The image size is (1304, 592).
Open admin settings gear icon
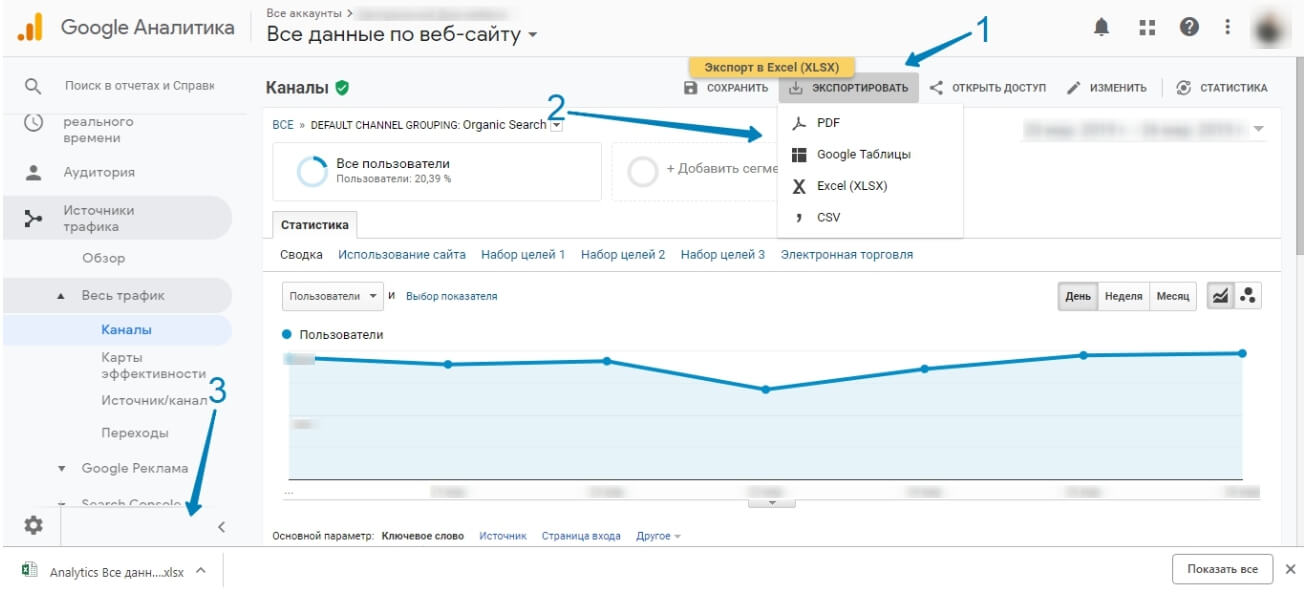34,525
